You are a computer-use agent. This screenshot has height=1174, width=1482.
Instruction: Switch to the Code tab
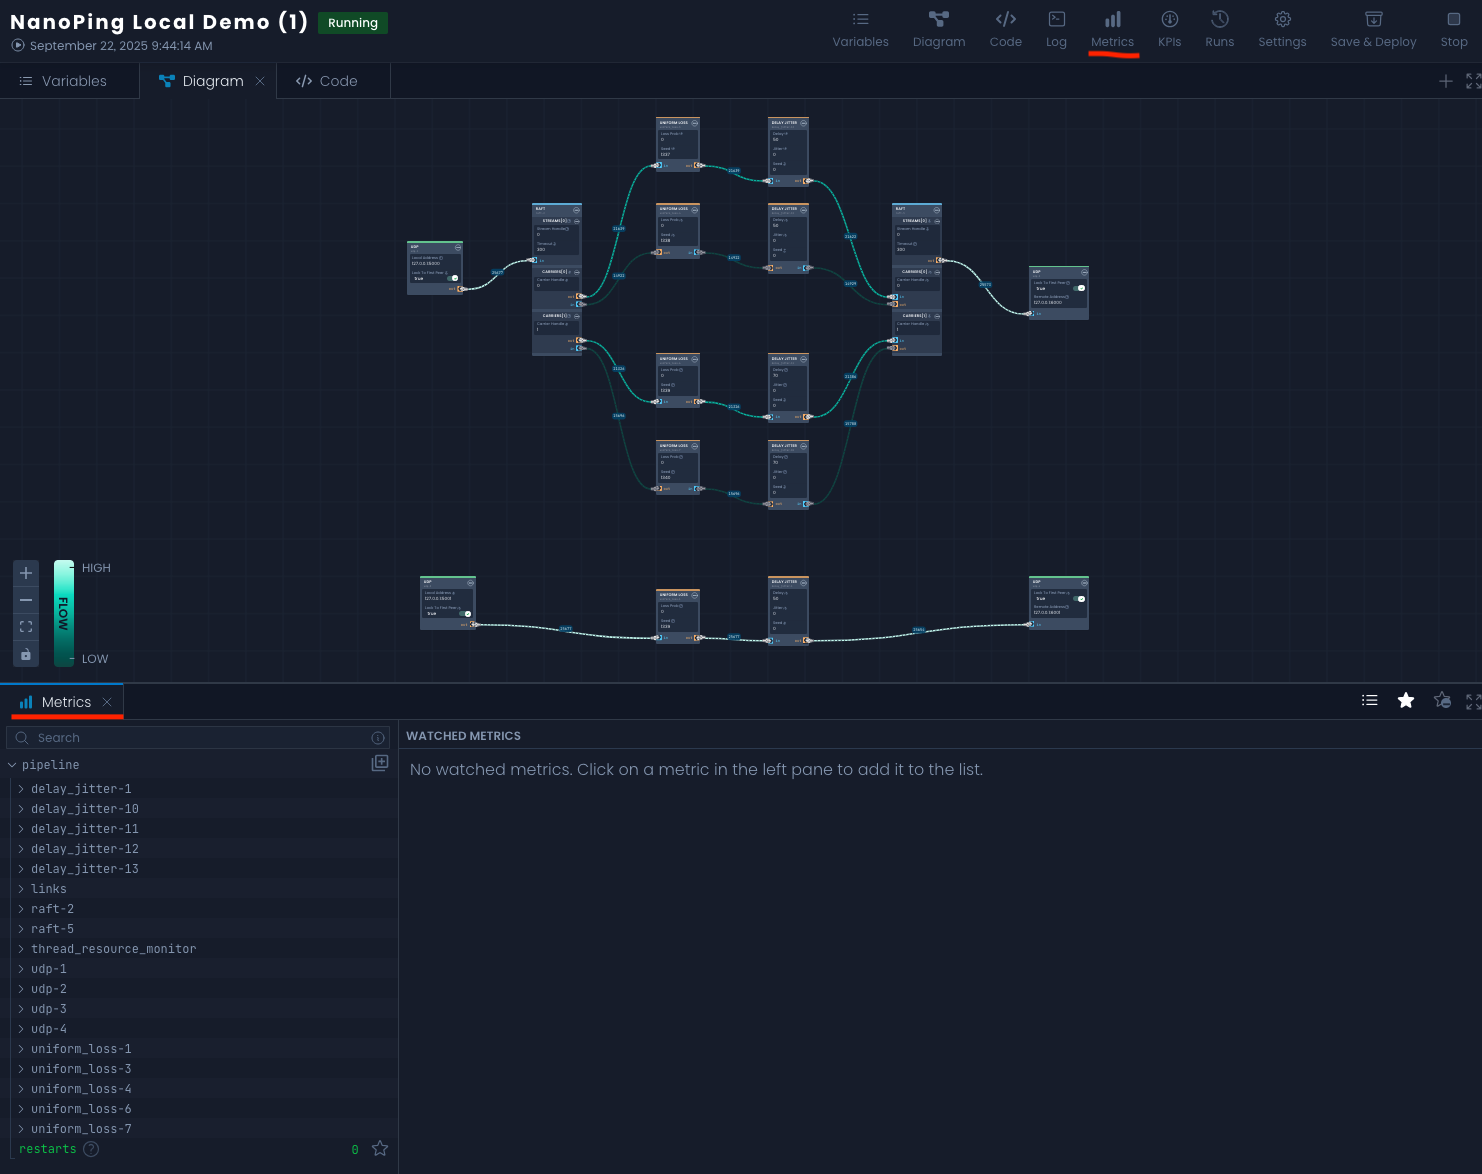pyautogui.click(x=333, y=81)
